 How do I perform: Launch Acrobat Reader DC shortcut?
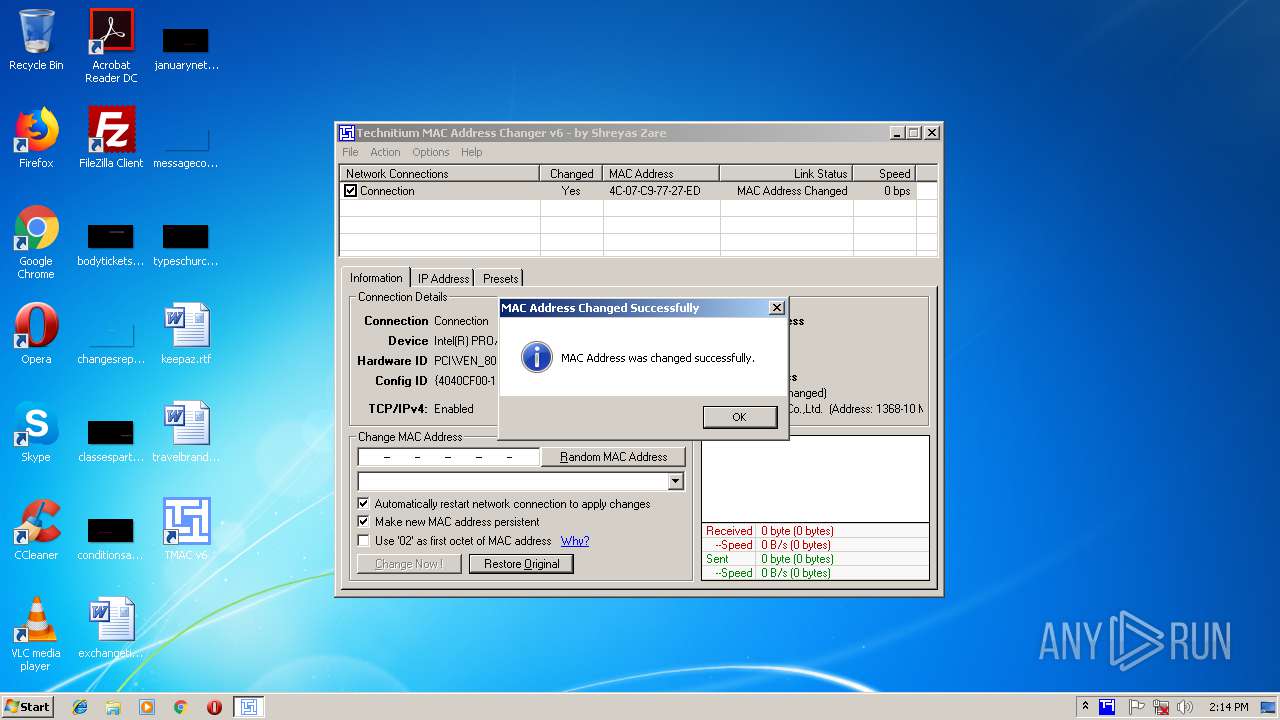pyautogui.click(x=111, y=46)
